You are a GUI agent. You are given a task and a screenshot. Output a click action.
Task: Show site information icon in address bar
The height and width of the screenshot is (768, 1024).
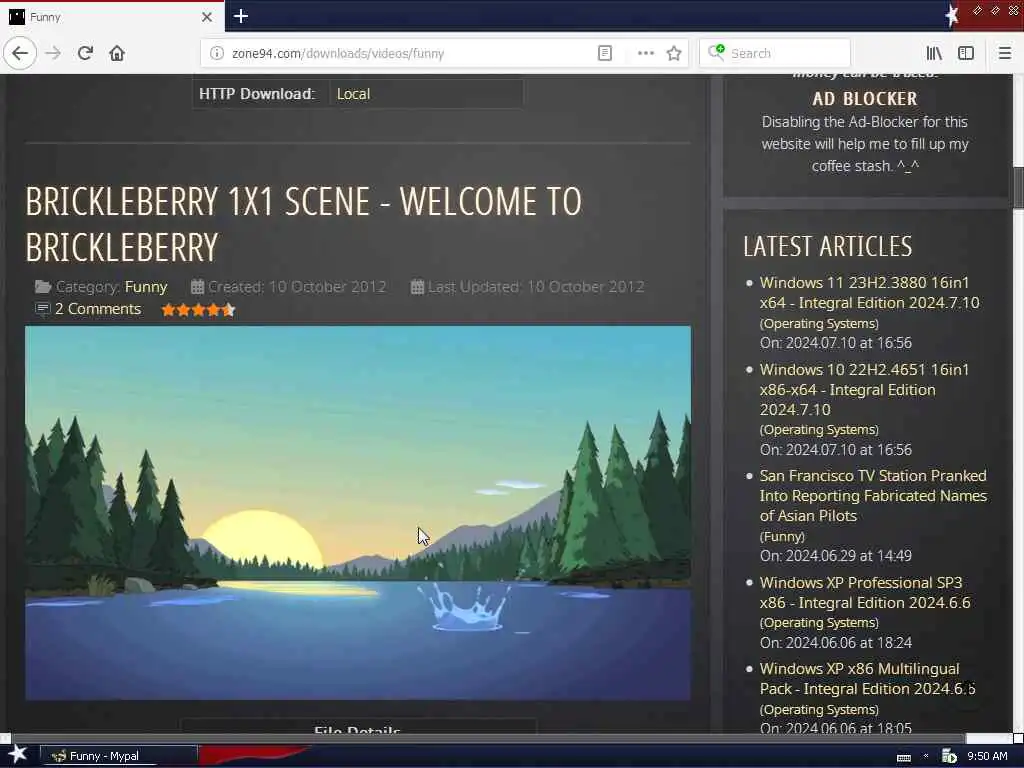(x=217, y=53)
